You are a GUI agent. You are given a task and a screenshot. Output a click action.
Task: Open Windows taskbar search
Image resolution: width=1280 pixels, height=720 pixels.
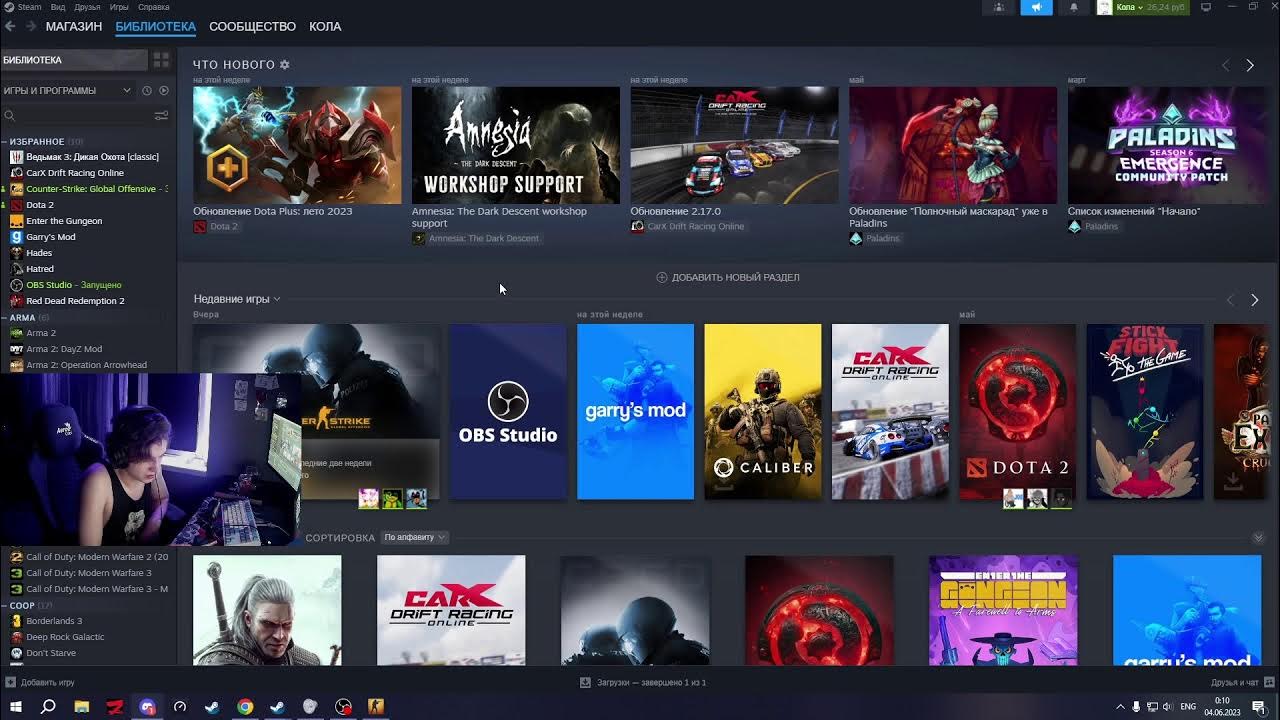click(48, 707)
